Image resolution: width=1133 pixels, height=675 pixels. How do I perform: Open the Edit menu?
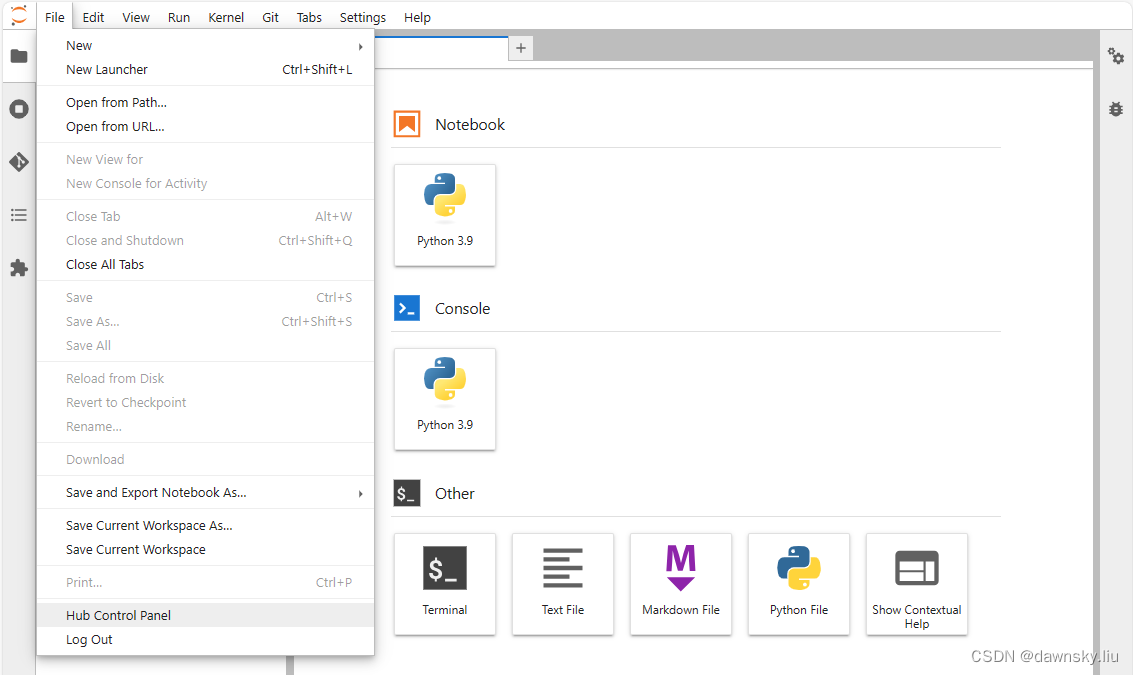click(x=93, y=17)
